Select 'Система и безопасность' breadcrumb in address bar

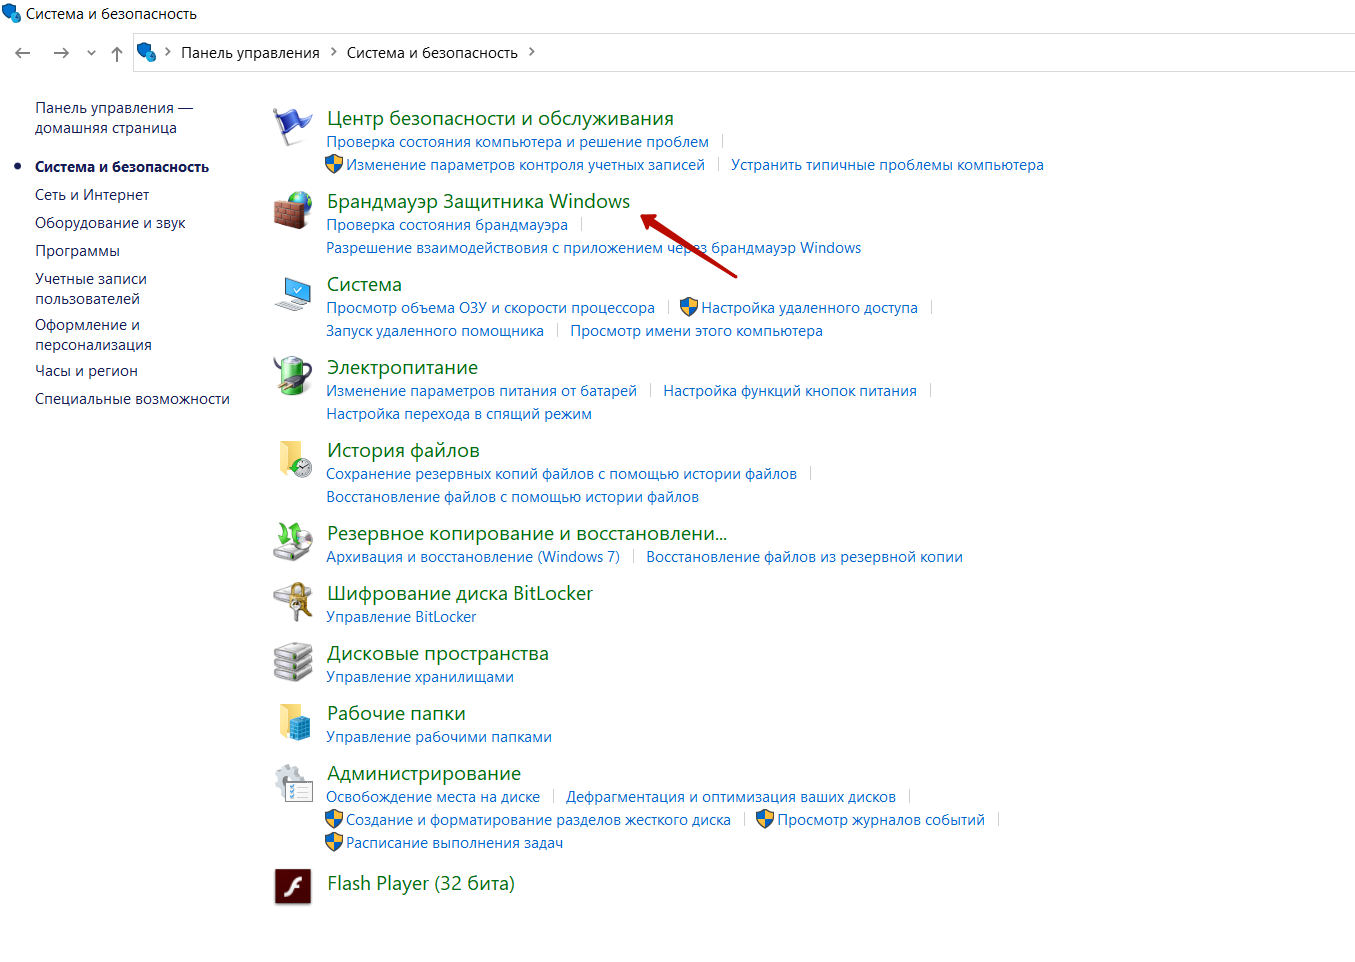tap(432, 53)
